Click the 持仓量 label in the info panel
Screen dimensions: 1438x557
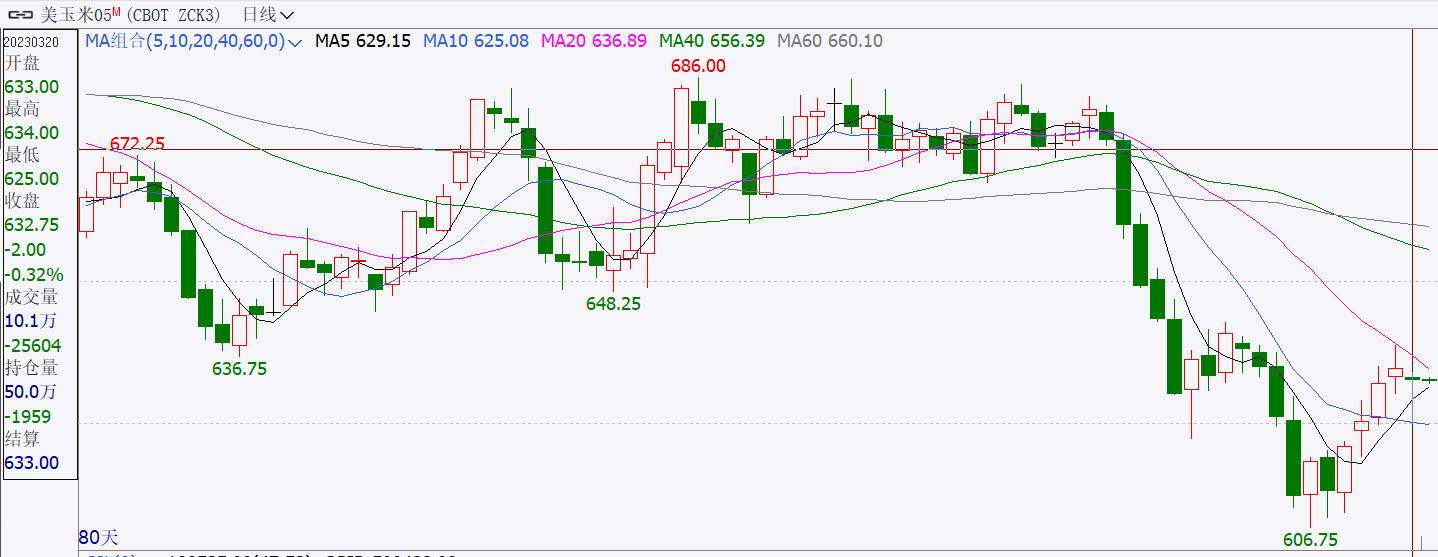(31, 368)
